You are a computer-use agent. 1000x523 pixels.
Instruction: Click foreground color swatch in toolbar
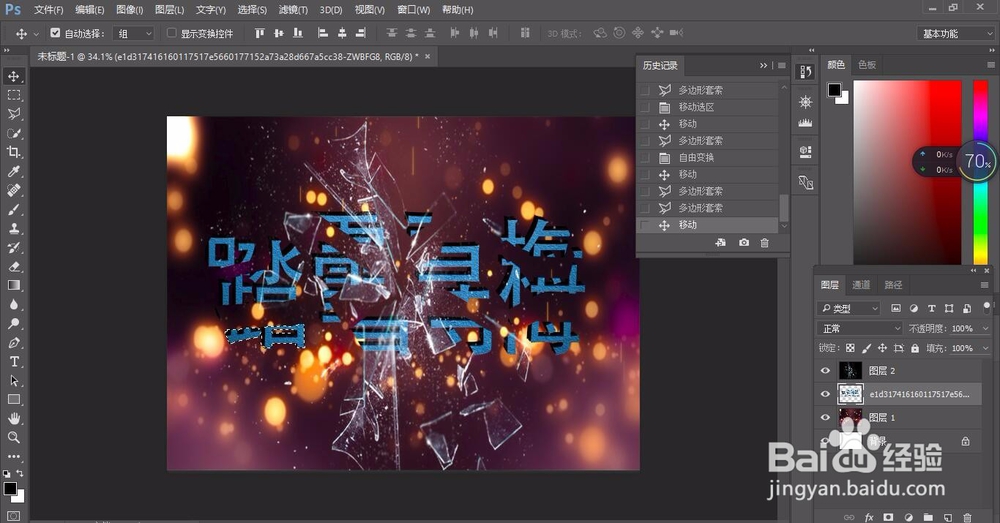(10, 489)
